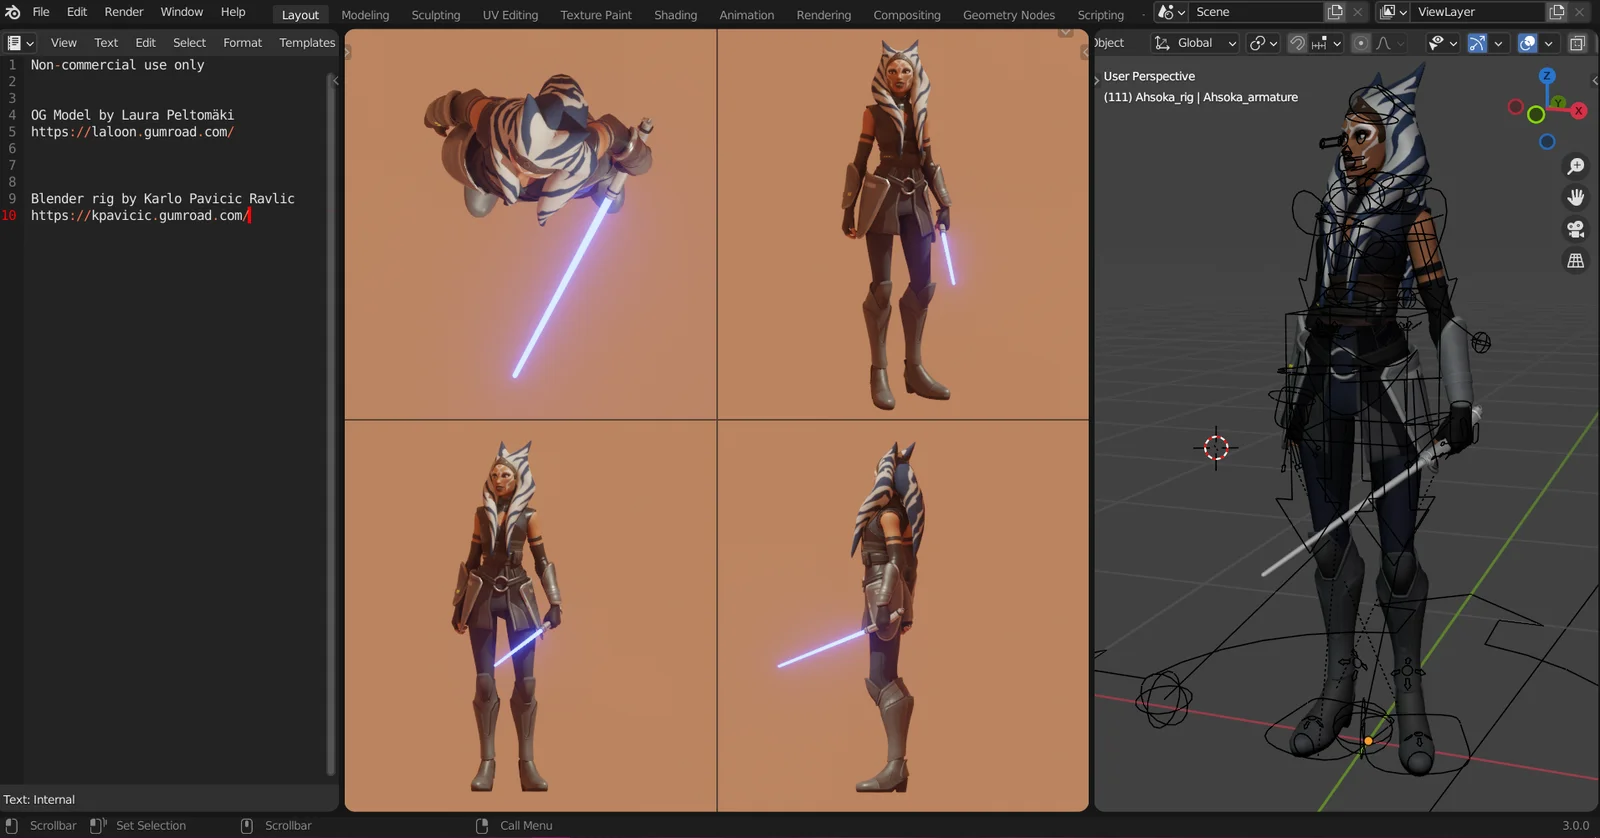Toggle proportional editing icon
Viewport: 1600px width, 838px height.
point(1360,43)
